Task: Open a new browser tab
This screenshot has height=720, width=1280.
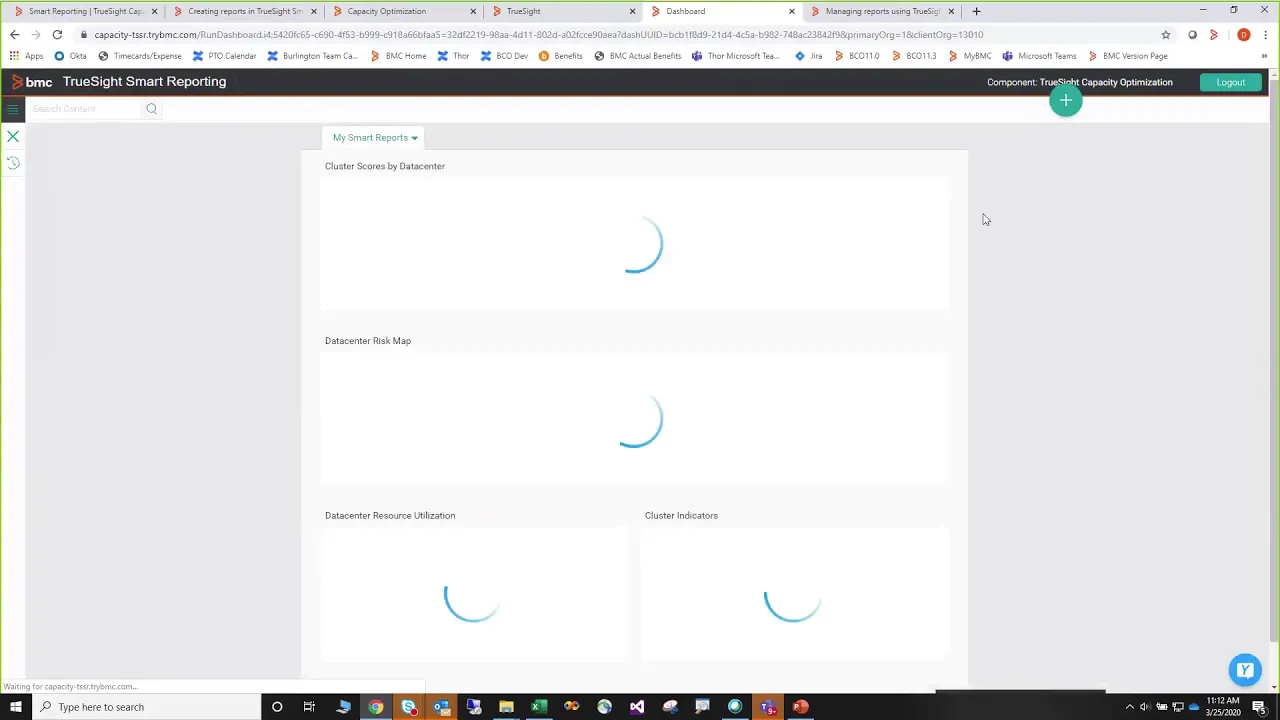Action: [x=976, y=11]
